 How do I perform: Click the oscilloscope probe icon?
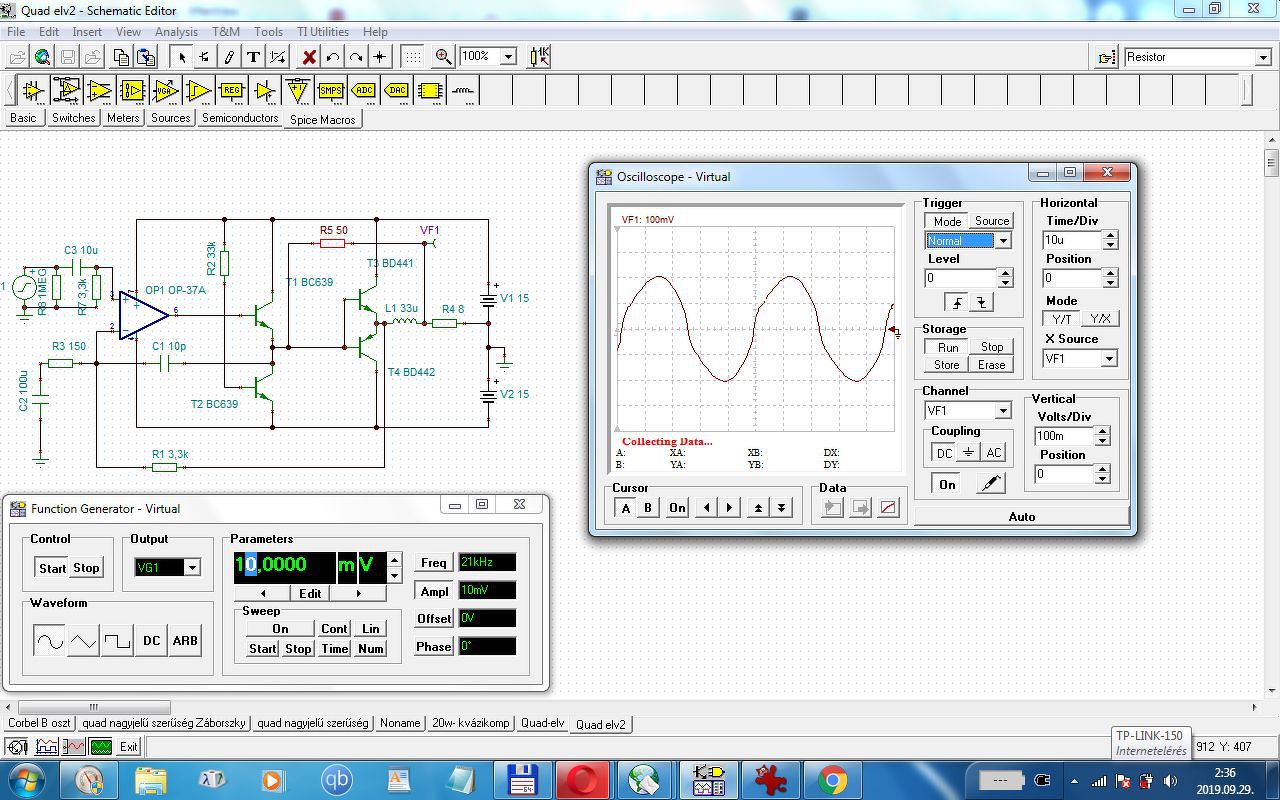(x=990, y=484)
